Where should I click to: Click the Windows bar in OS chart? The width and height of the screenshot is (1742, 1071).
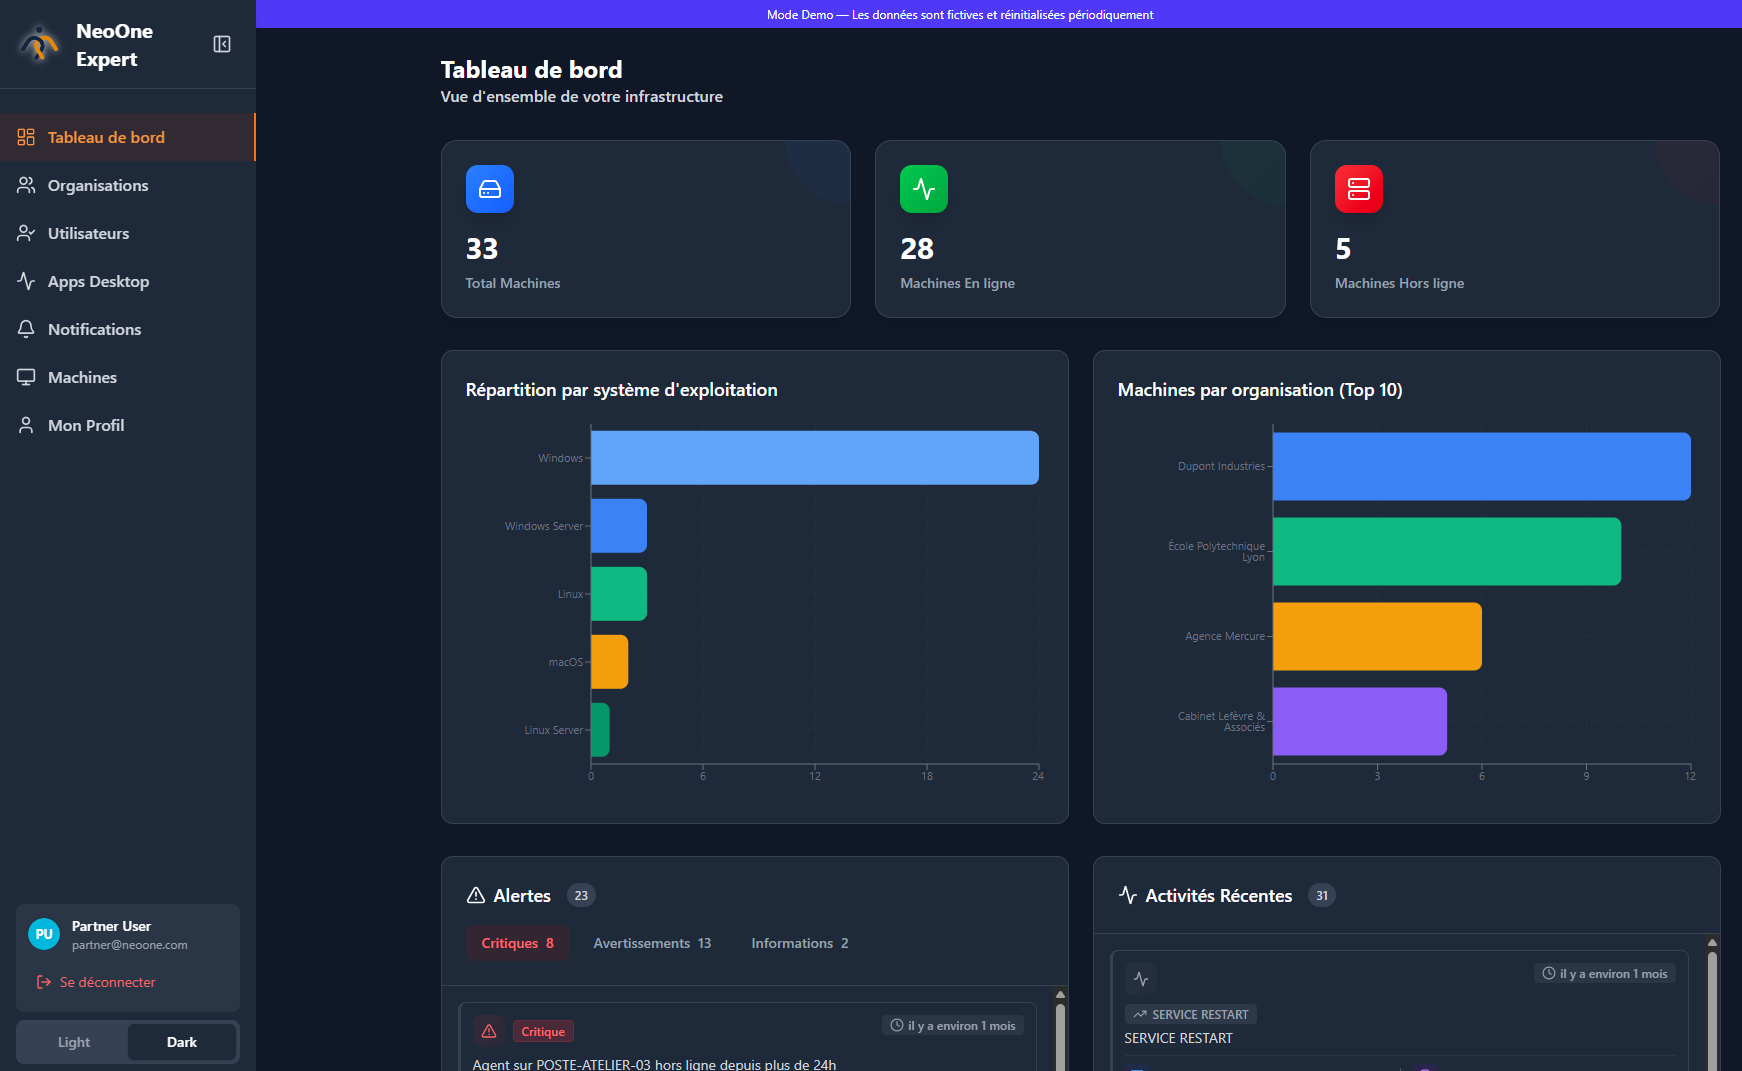coord(814,458)
